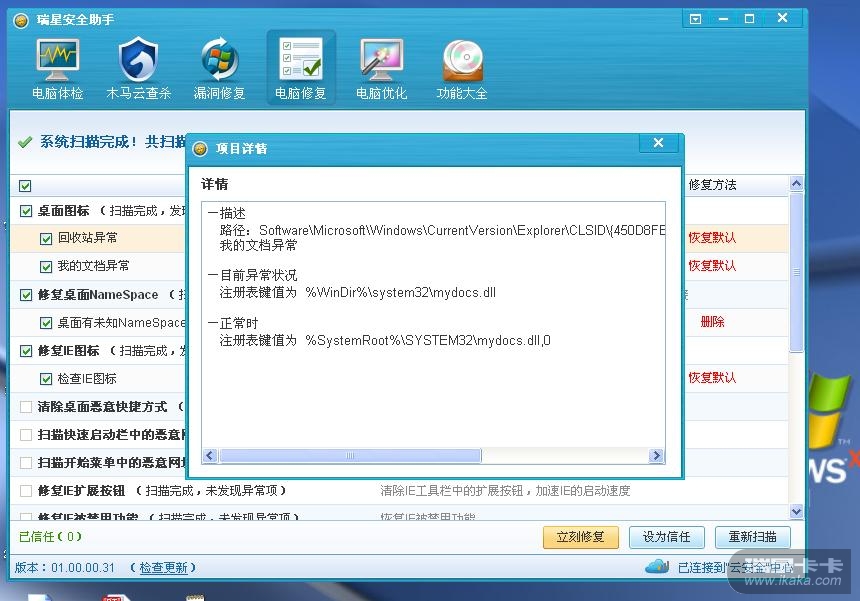Click the 瑞星安全助手 title bar logo icon
This screenshot has width=860, height=601.
21,21
